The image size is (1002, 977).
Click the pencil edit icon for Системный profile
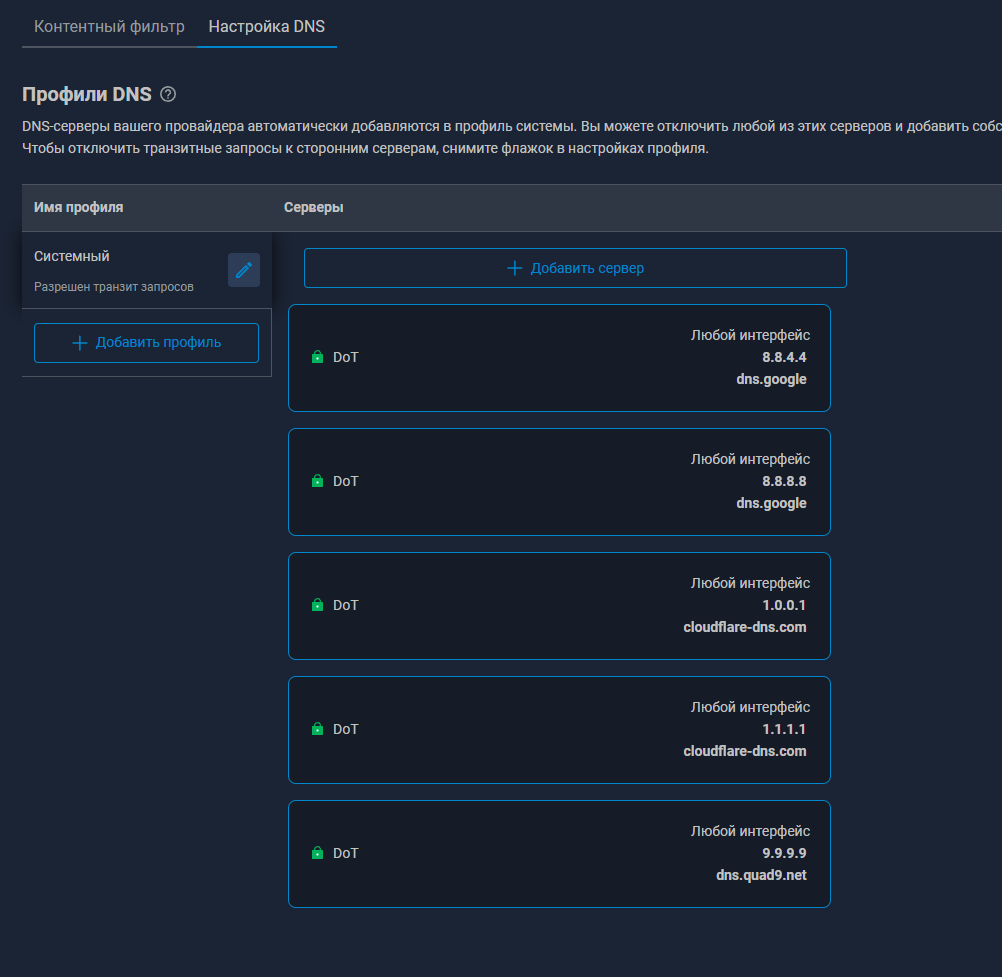pos(244,270)
